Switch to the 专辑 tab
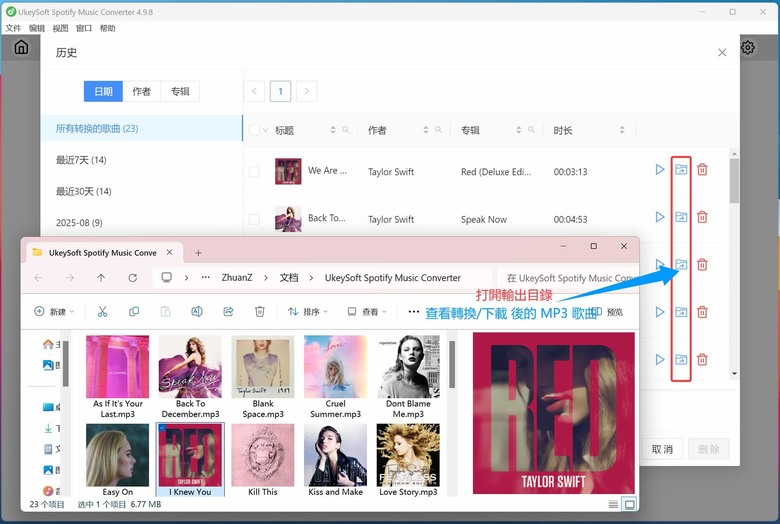 click(x=180, y=92)
